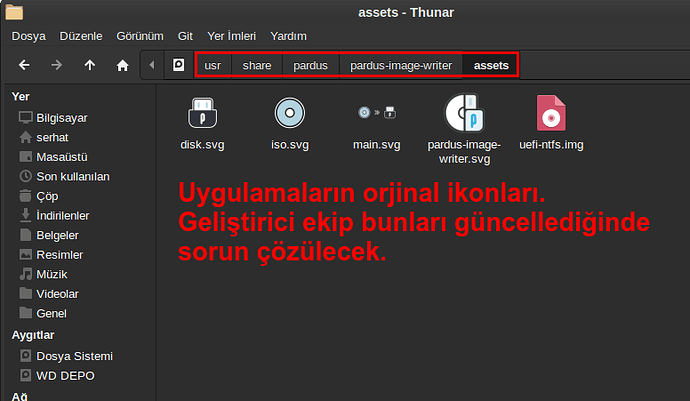The width and height of the screenshot is (690, 401).
Task: Click the Müzik label in sidebar
Action: [x=52, y=274]
